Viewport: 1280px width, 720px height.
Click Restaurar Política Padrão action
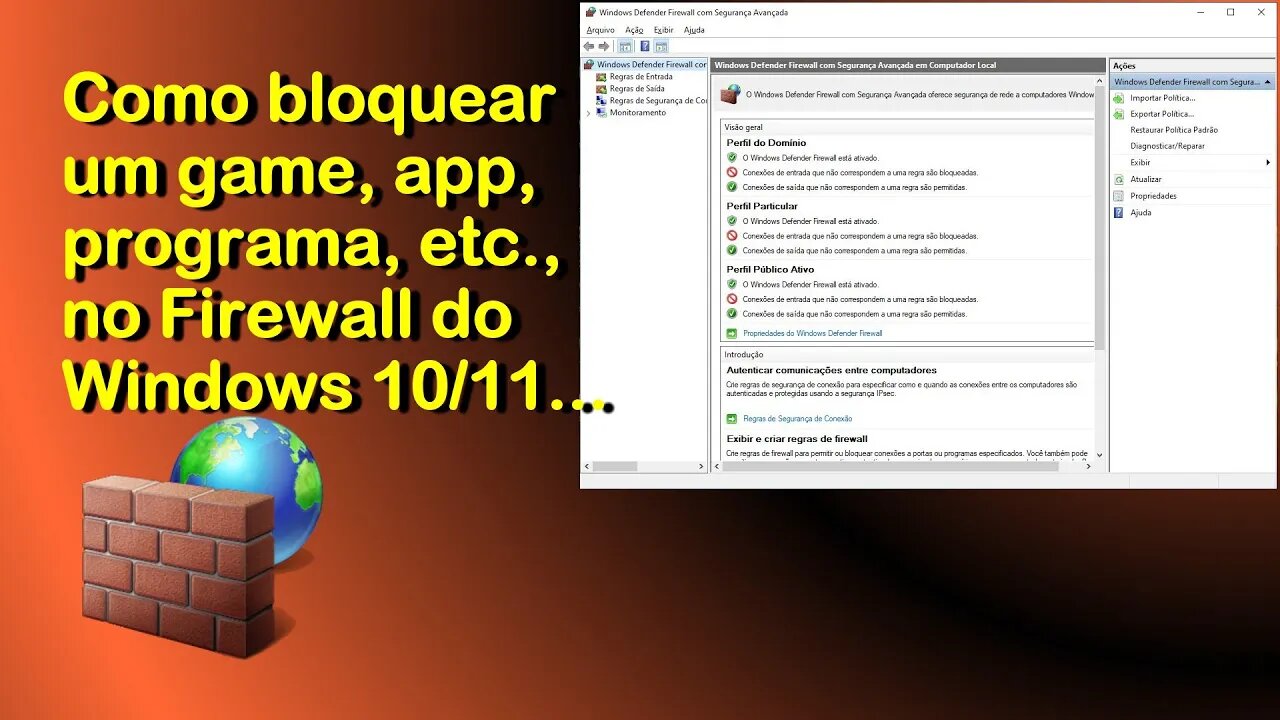click(1174, 130)
